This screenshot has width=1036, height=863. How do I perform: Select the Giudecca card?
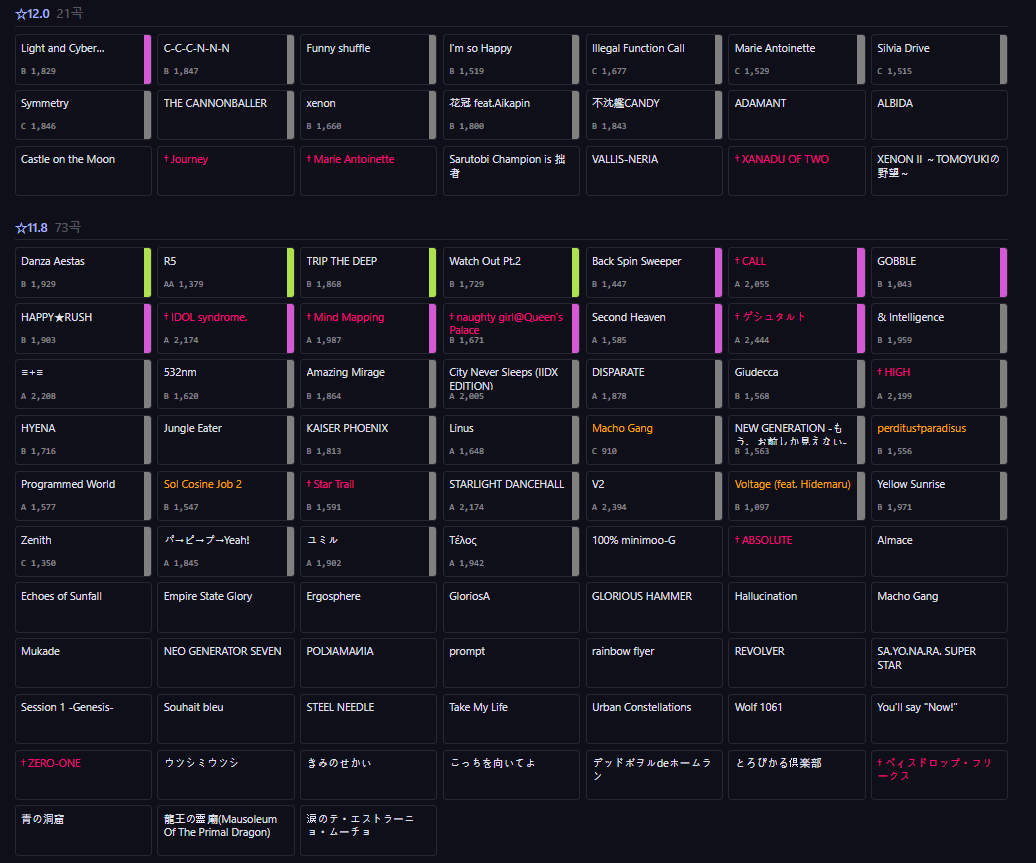797,384
